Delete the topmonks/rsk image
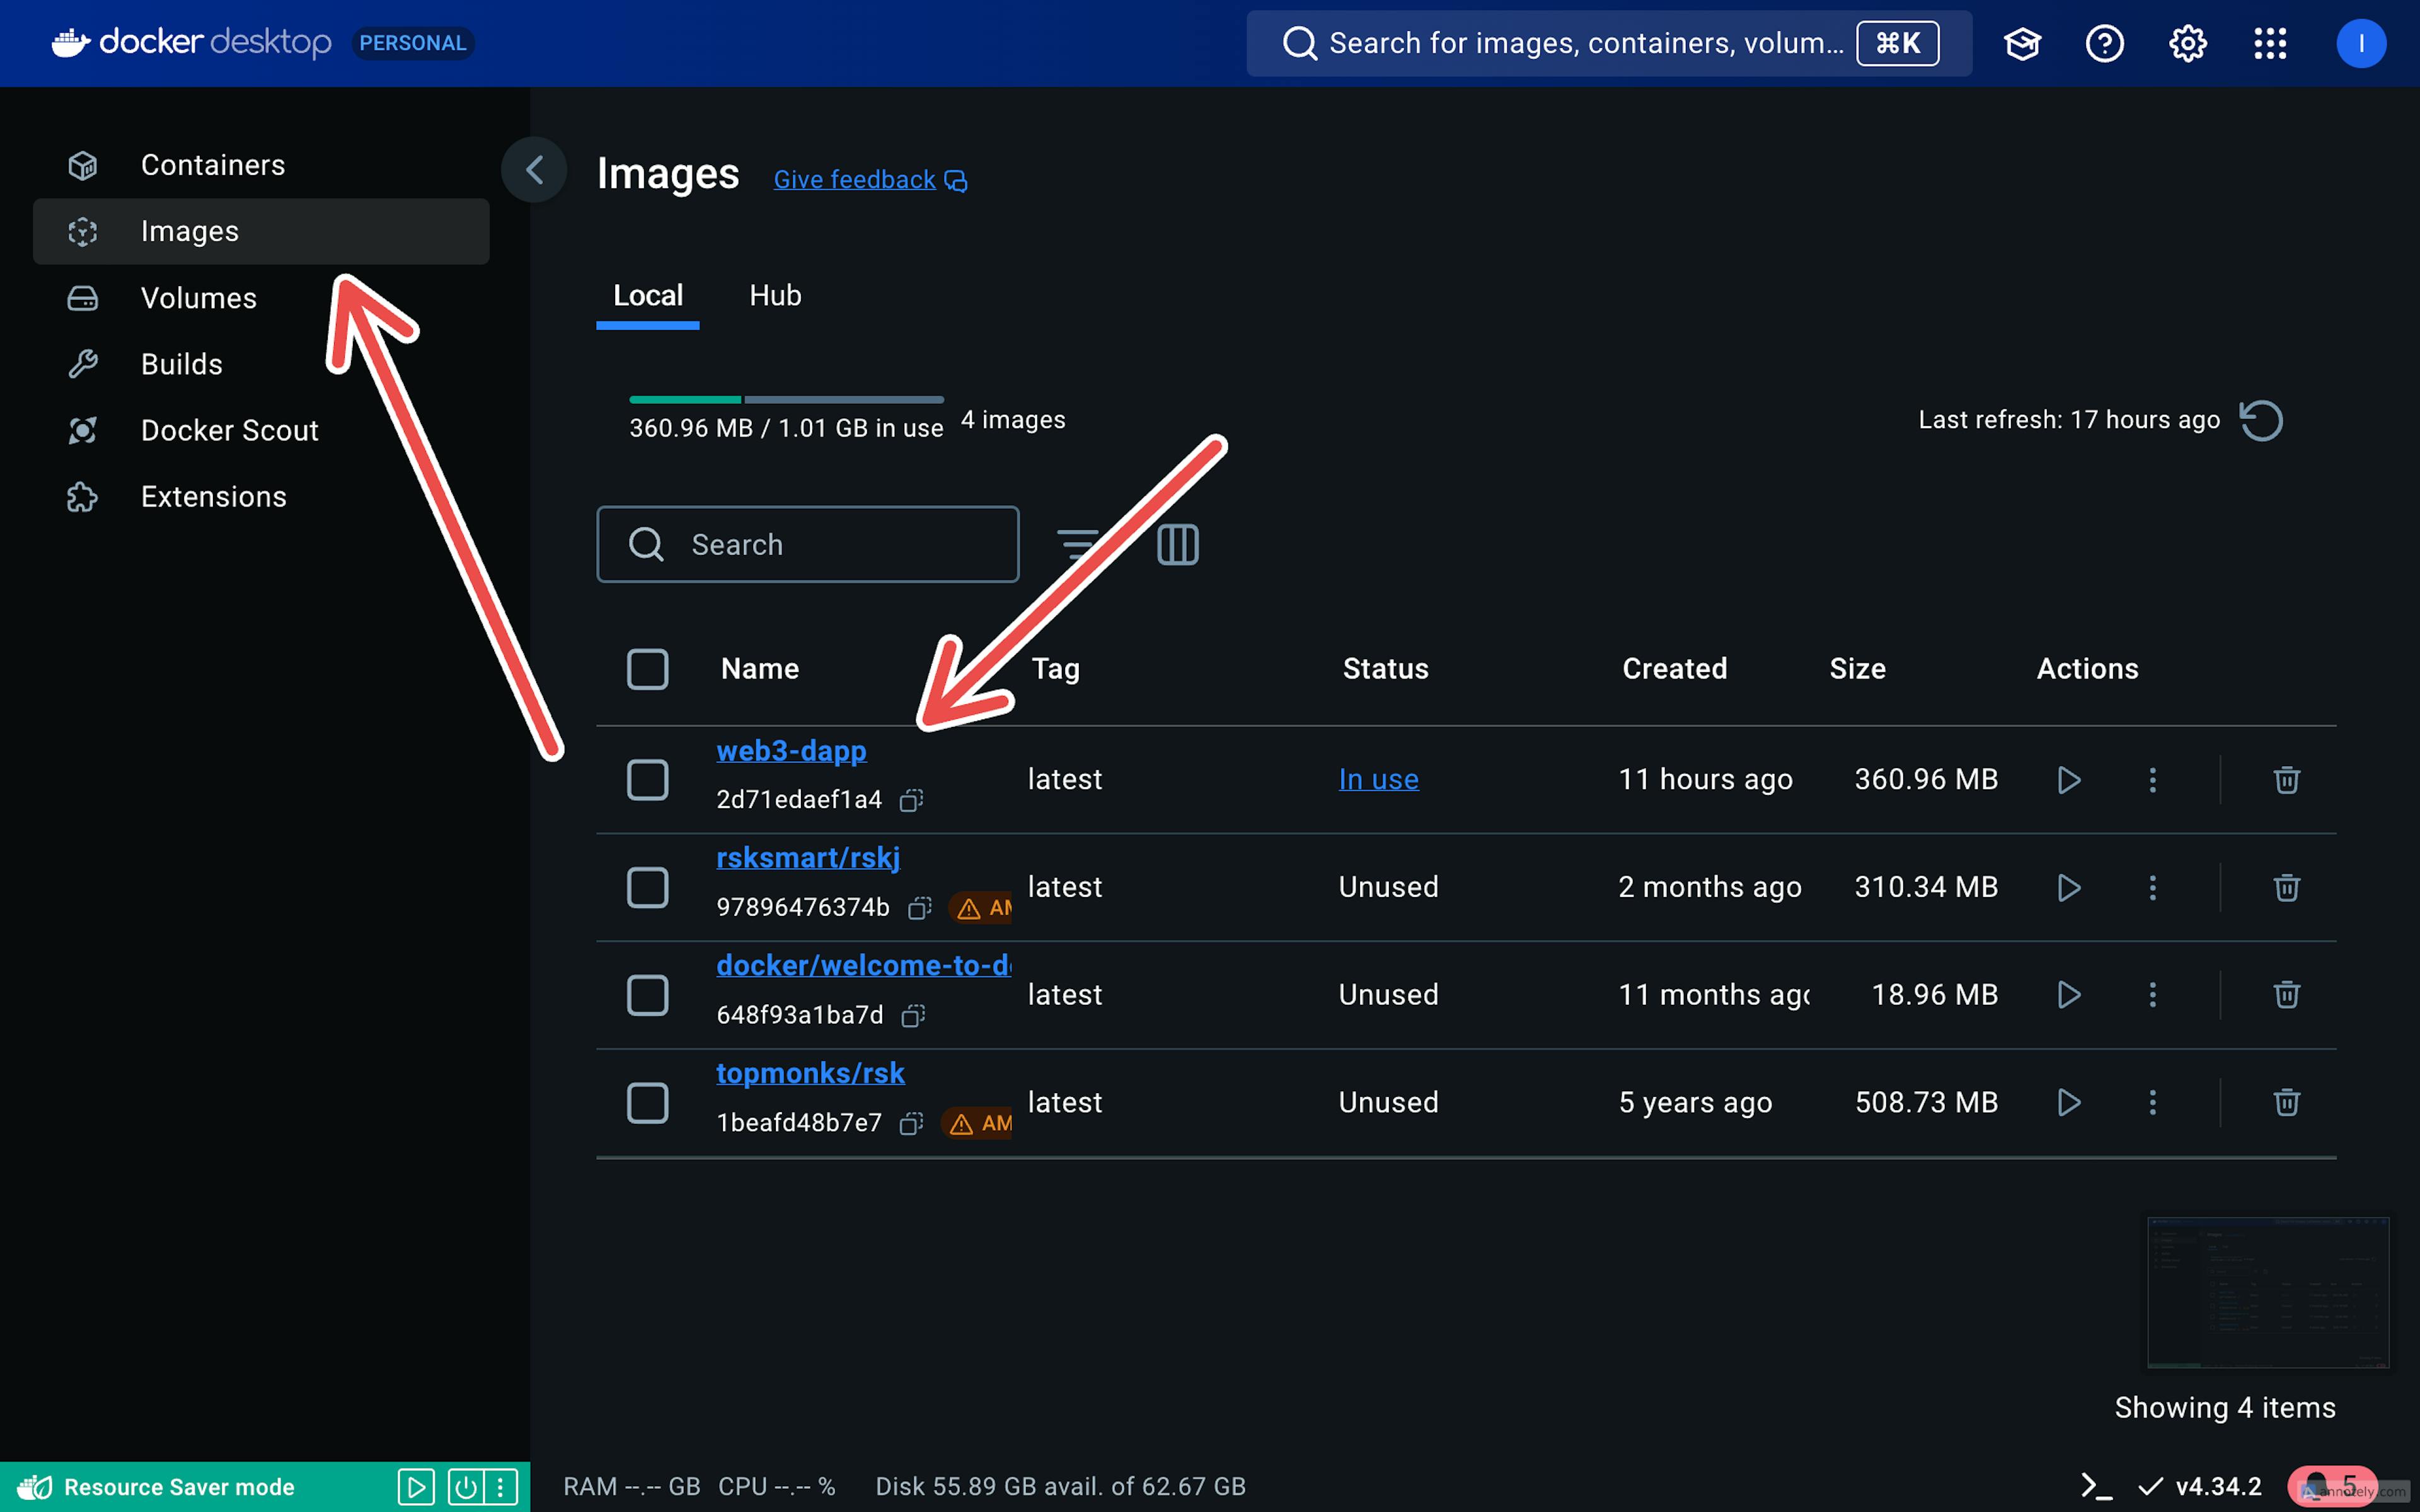The height and width of the screenshot is (1512, 2420). [x=2287, y=1102]
